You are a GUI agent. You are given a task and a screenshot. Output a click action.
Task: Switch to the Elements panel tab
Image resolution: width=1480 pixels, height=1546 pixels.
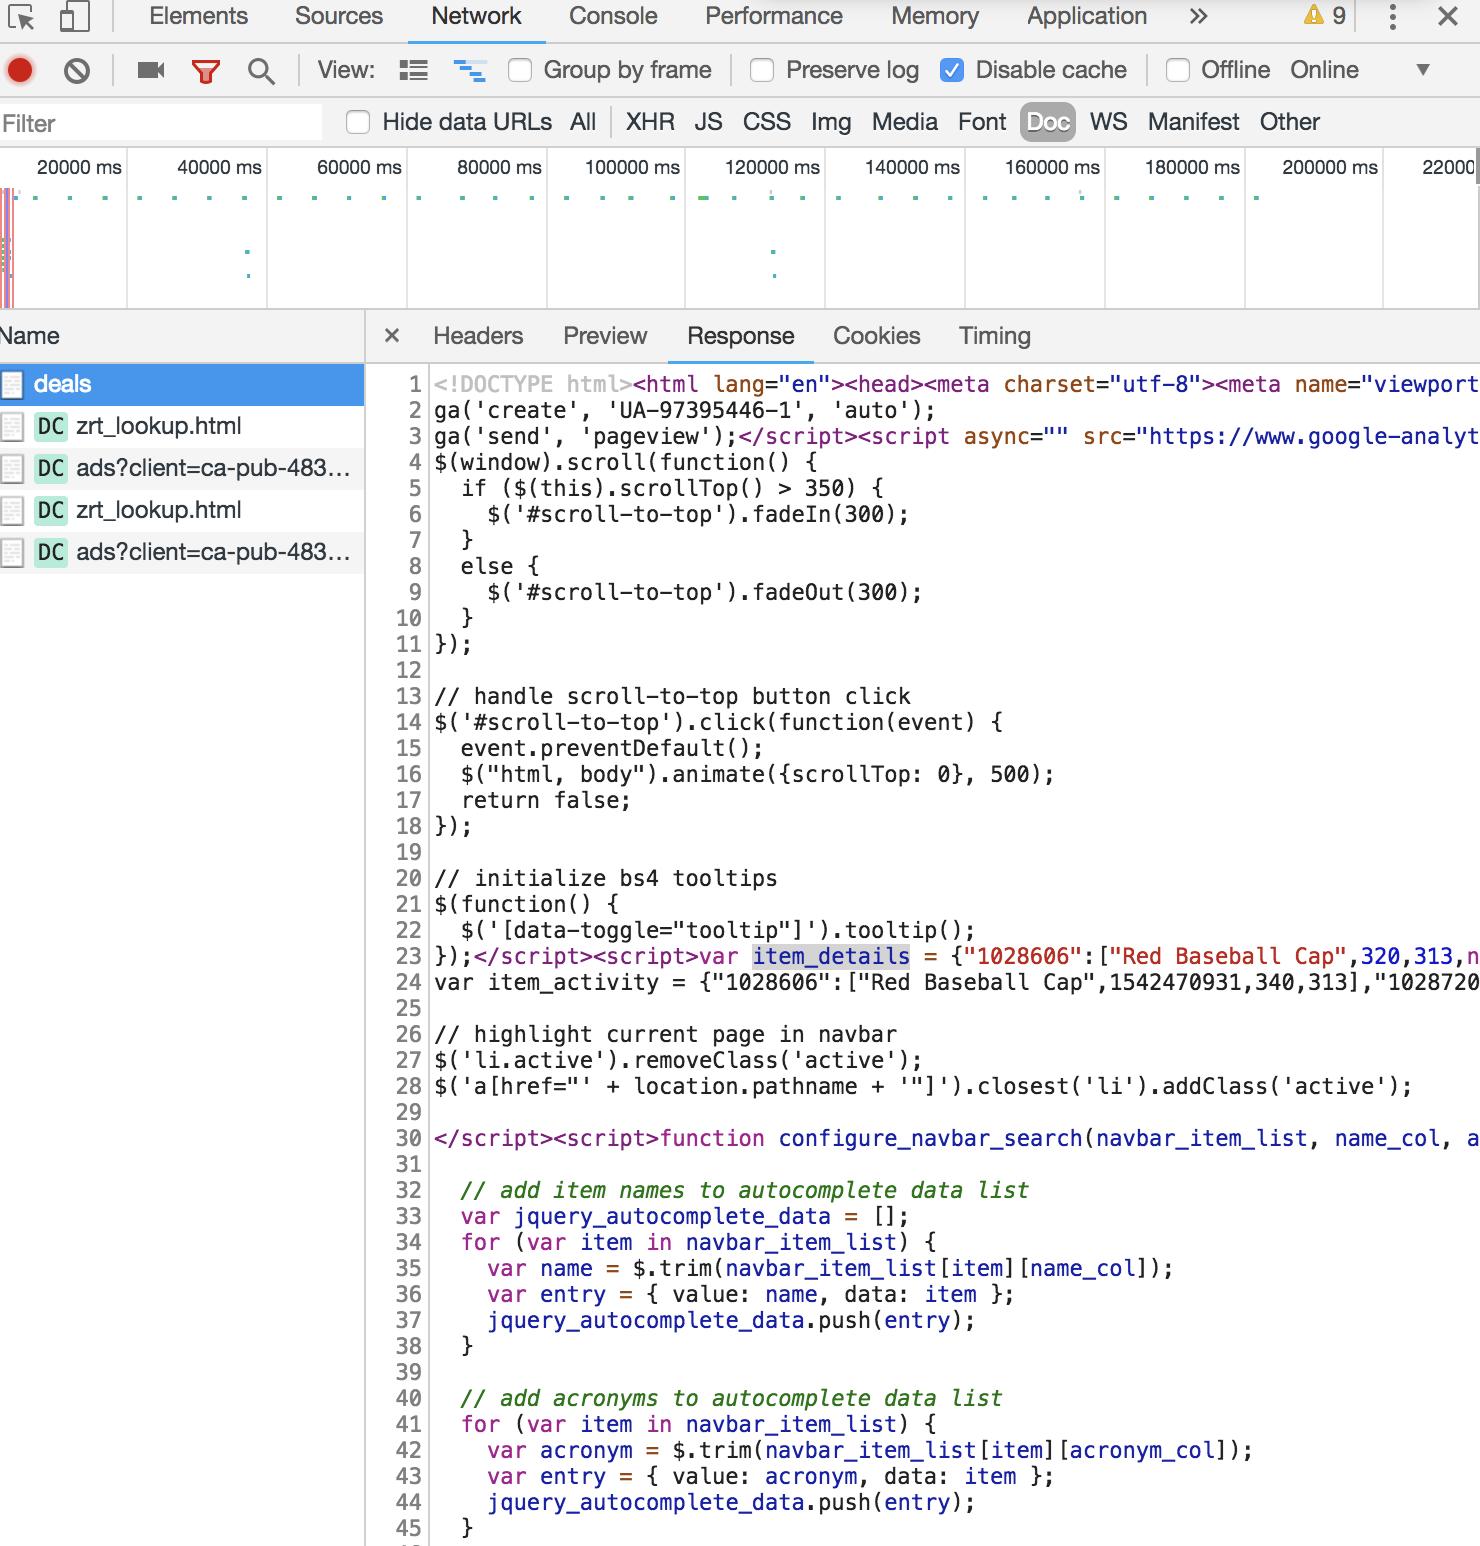[198, 16]
